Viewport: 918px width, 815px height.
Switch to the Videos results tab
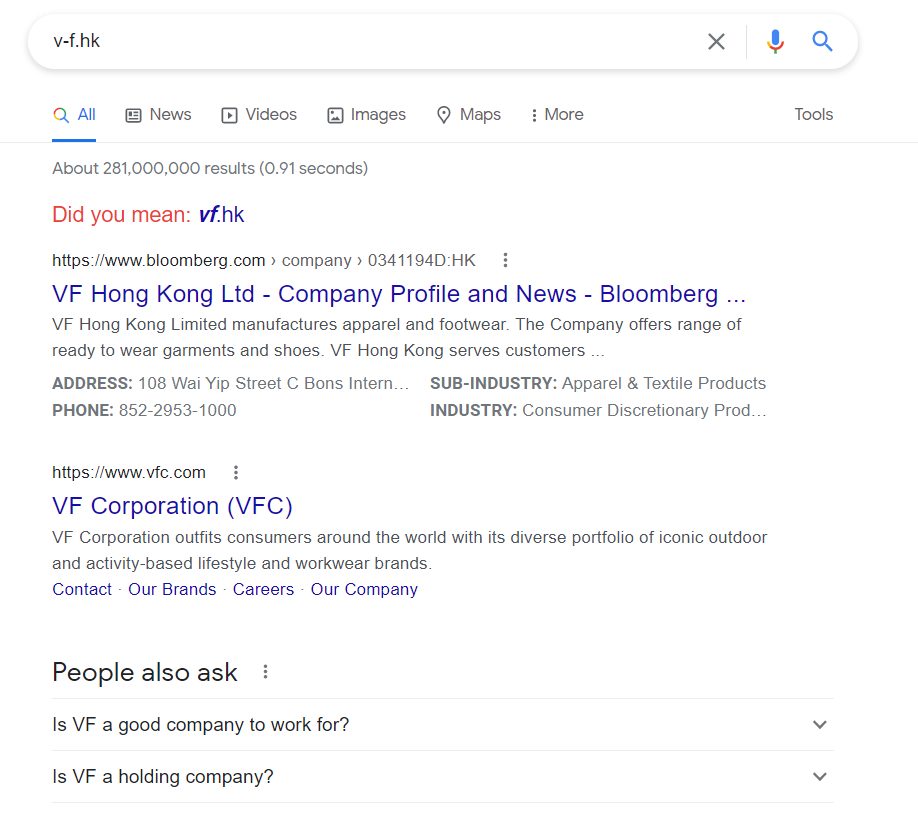[x=259, y=115]
